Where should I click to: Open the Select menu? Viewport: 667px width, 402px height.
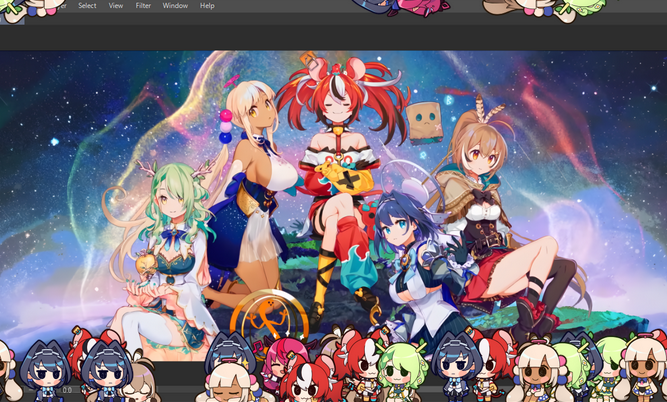point(87,6)
